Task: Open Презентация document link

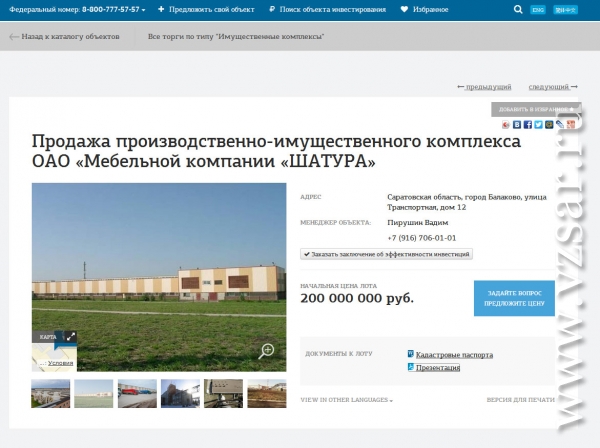Action: (438, 368)
